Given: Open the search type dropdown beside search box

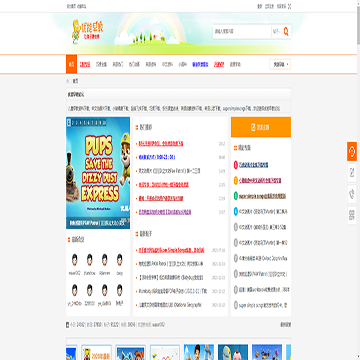Looking at the screenshot, I should pyautogui.click(x=276, y=32).
